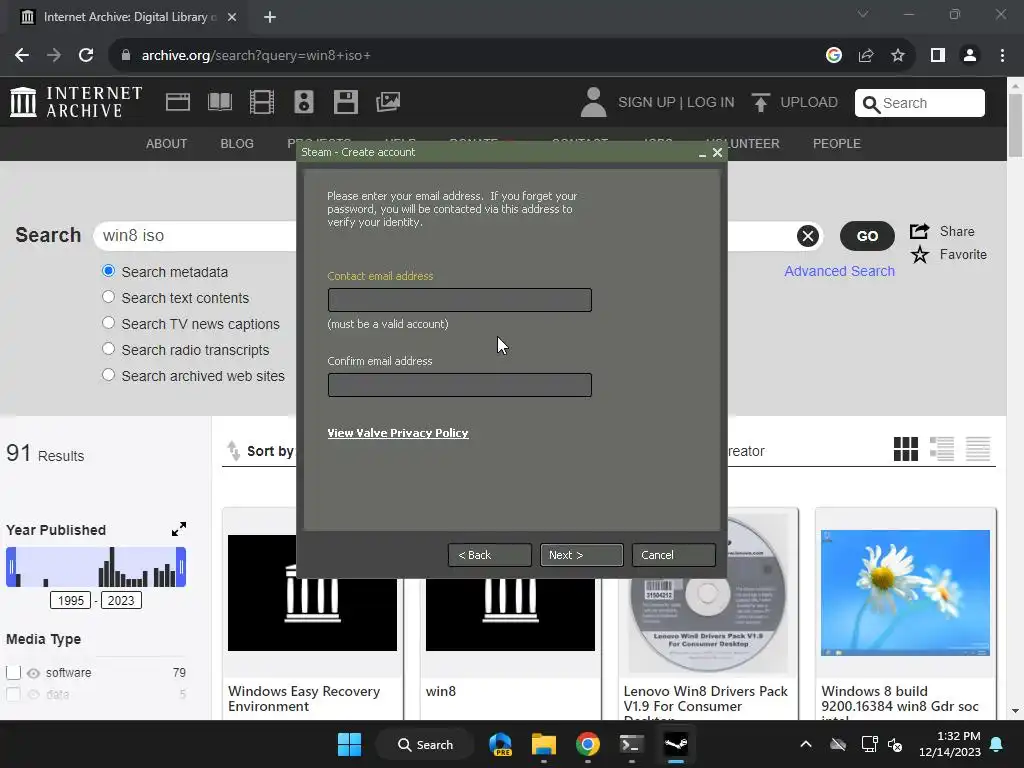This screenshot has height=768, width=1024.
Task: Switch results to compact list view
Action: tap(978, 449)
